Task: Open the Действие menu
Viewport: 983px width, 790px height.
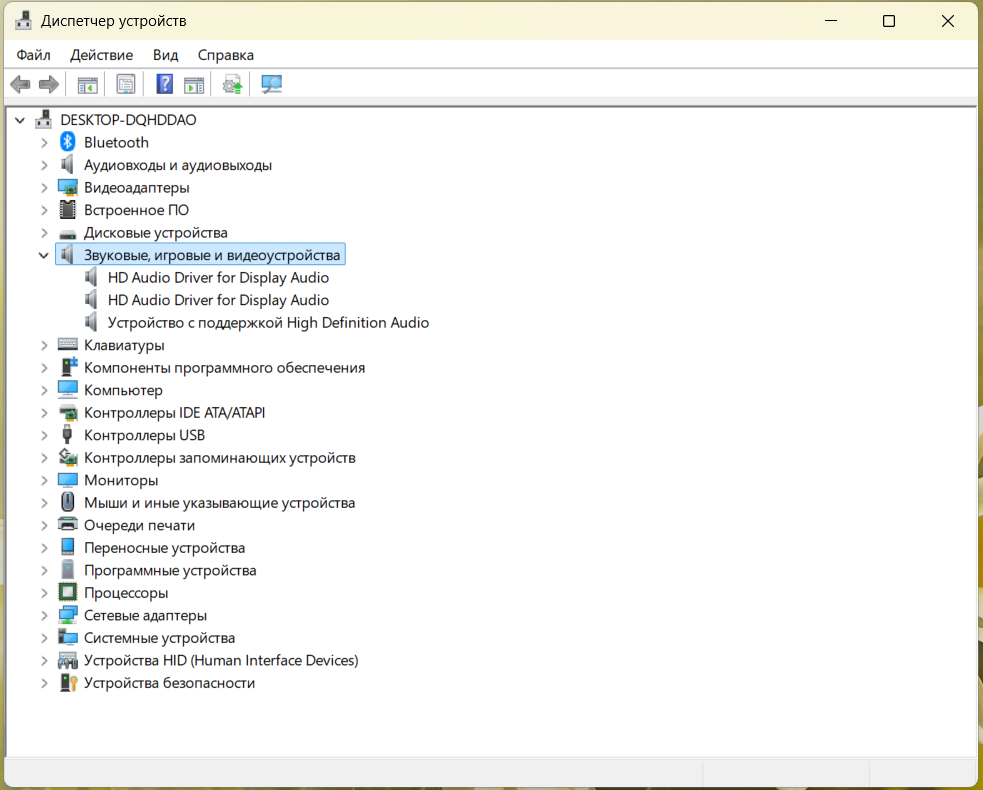Action: click(x=102, y=55)
